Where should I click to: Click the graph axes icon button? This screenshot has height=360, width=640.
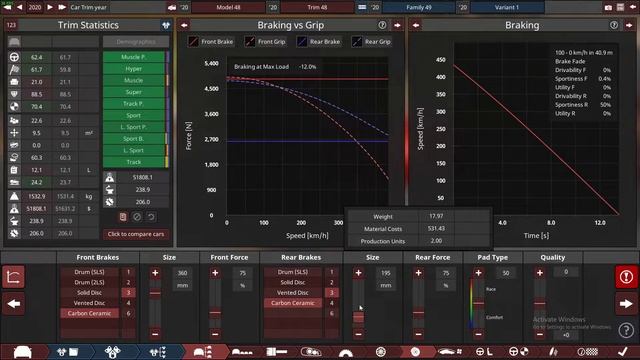tap(13, 277)
